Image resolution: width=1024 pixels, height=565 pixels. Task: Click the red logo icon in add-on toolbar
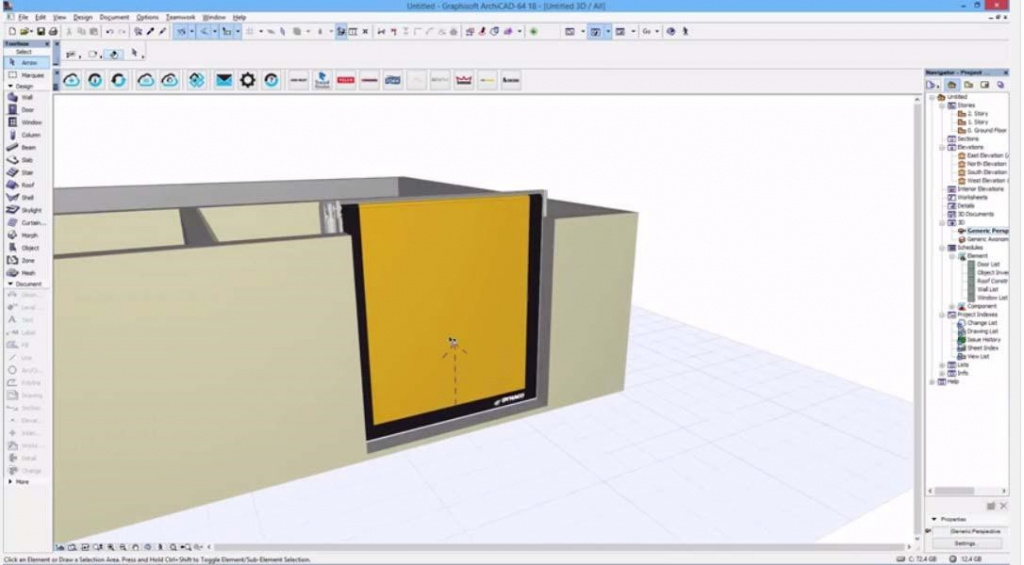point(345,80)
